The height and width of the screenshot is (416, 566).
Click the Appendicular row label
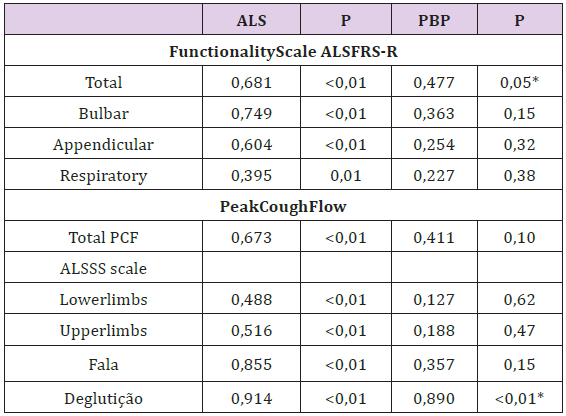(x=104, y=145)
